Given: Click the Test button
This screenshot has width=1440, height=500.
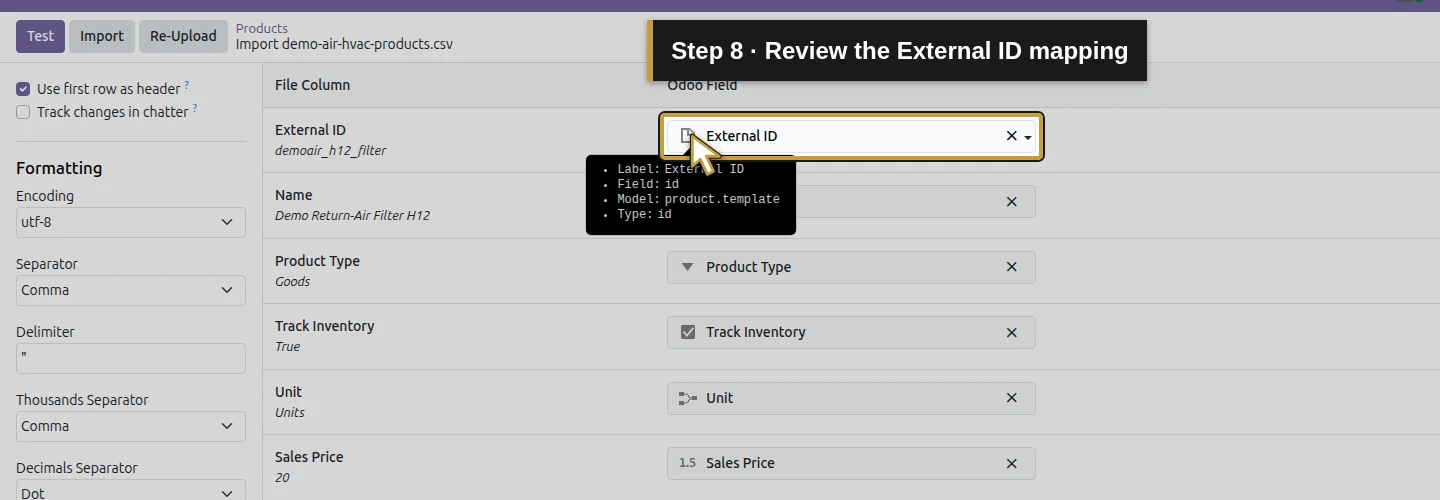Looking at the screenshot, I should coord(40,36).
